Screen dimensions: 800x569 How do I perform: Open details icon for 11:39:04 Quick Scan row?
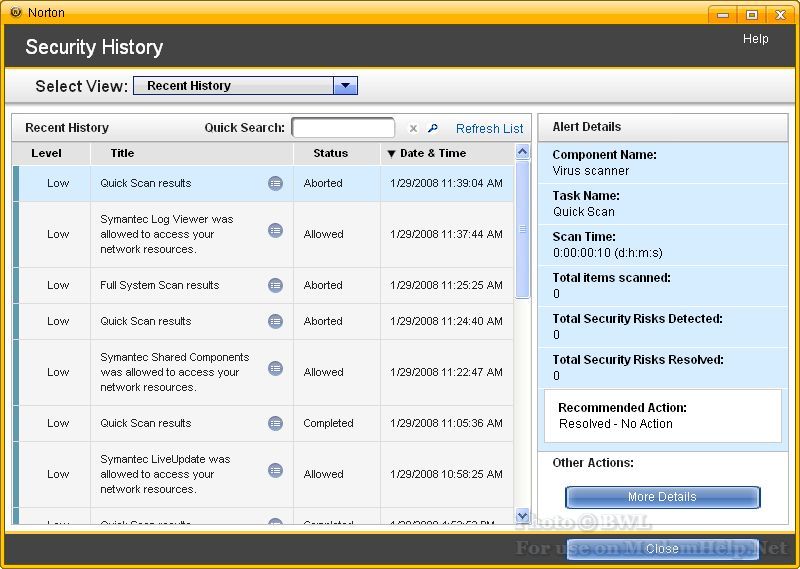pyautogui.click(x=276, y=183)
